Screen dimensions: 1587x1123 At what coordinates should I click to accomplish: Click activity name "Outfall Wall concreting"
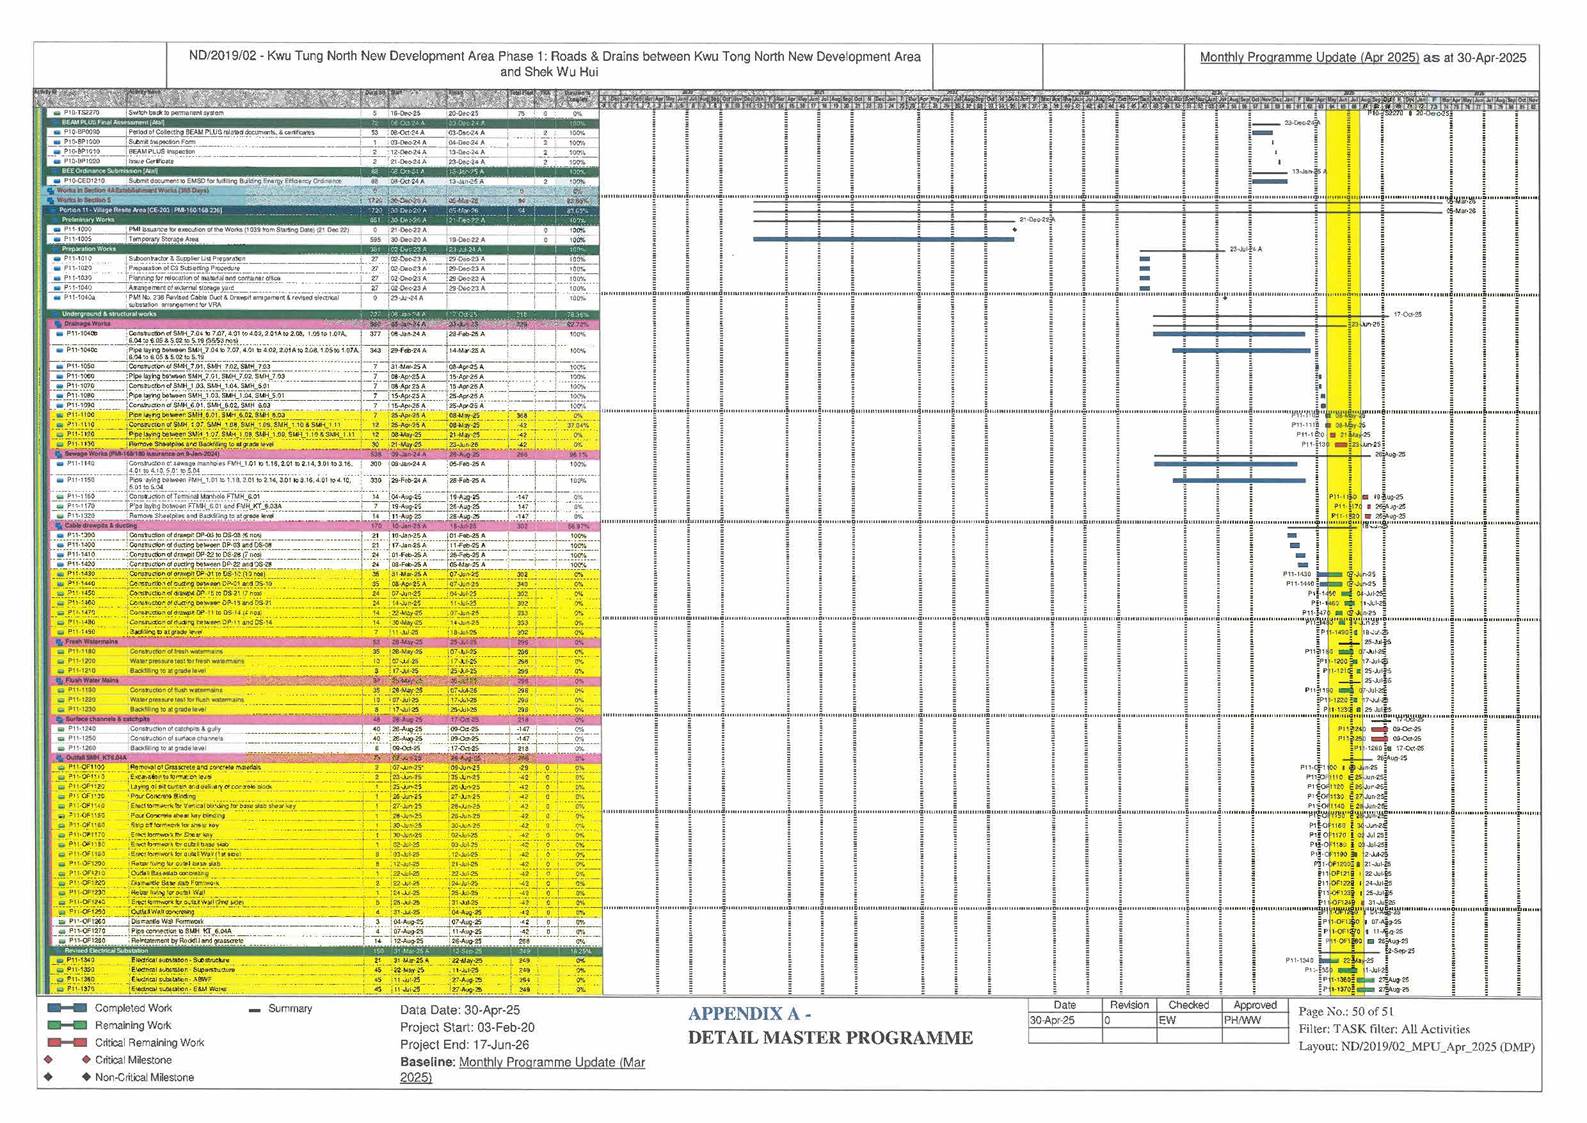point(163,912)
